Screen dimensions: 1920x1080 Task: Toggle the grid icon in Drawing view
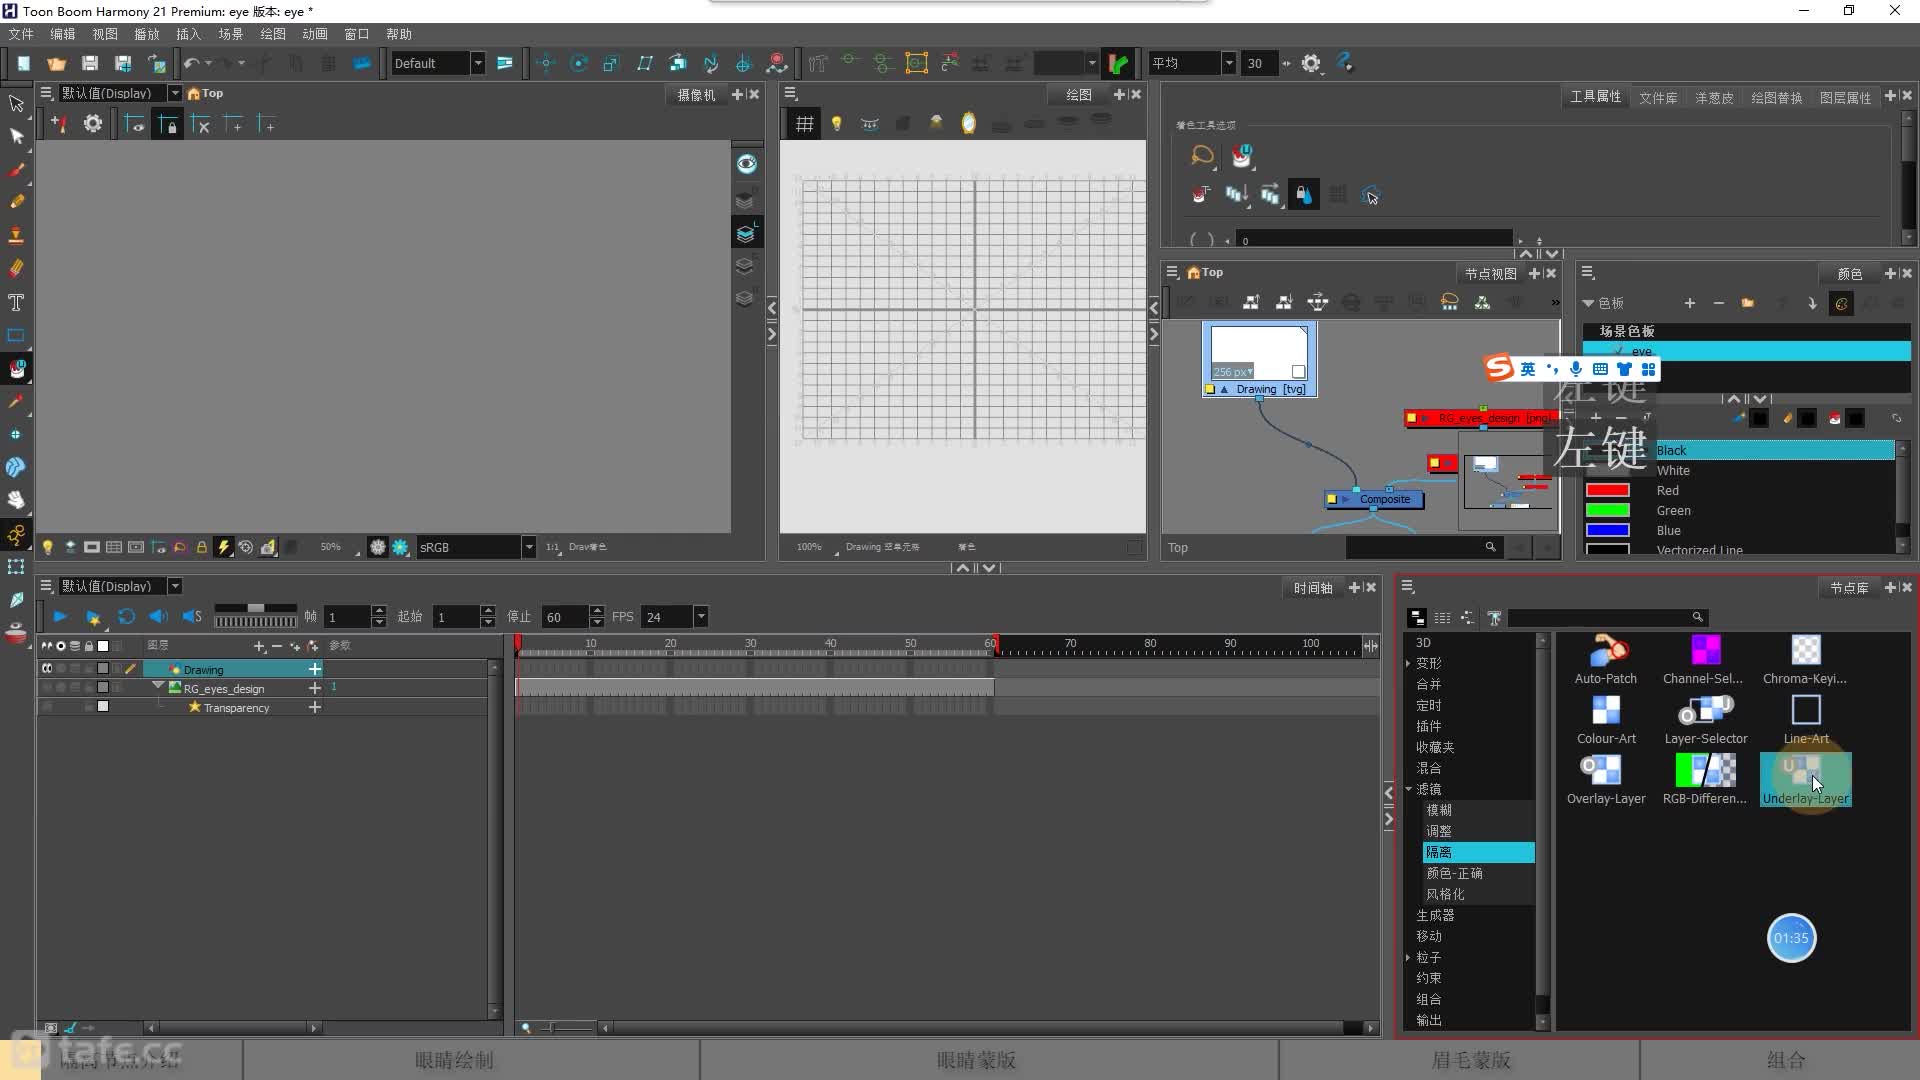tap(804, 124)
